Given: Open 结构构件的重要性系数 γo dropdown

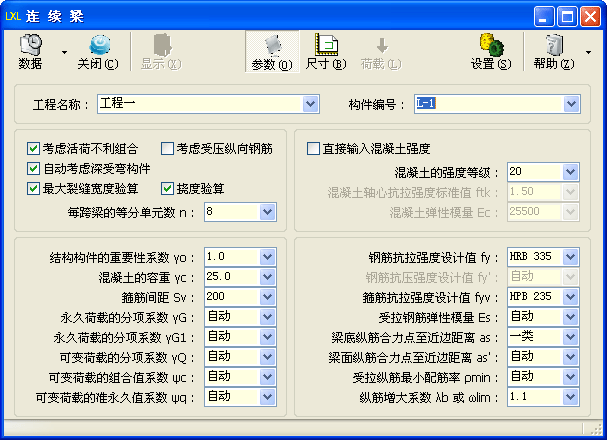Looking at the screenshot, I should pos(267,257).
